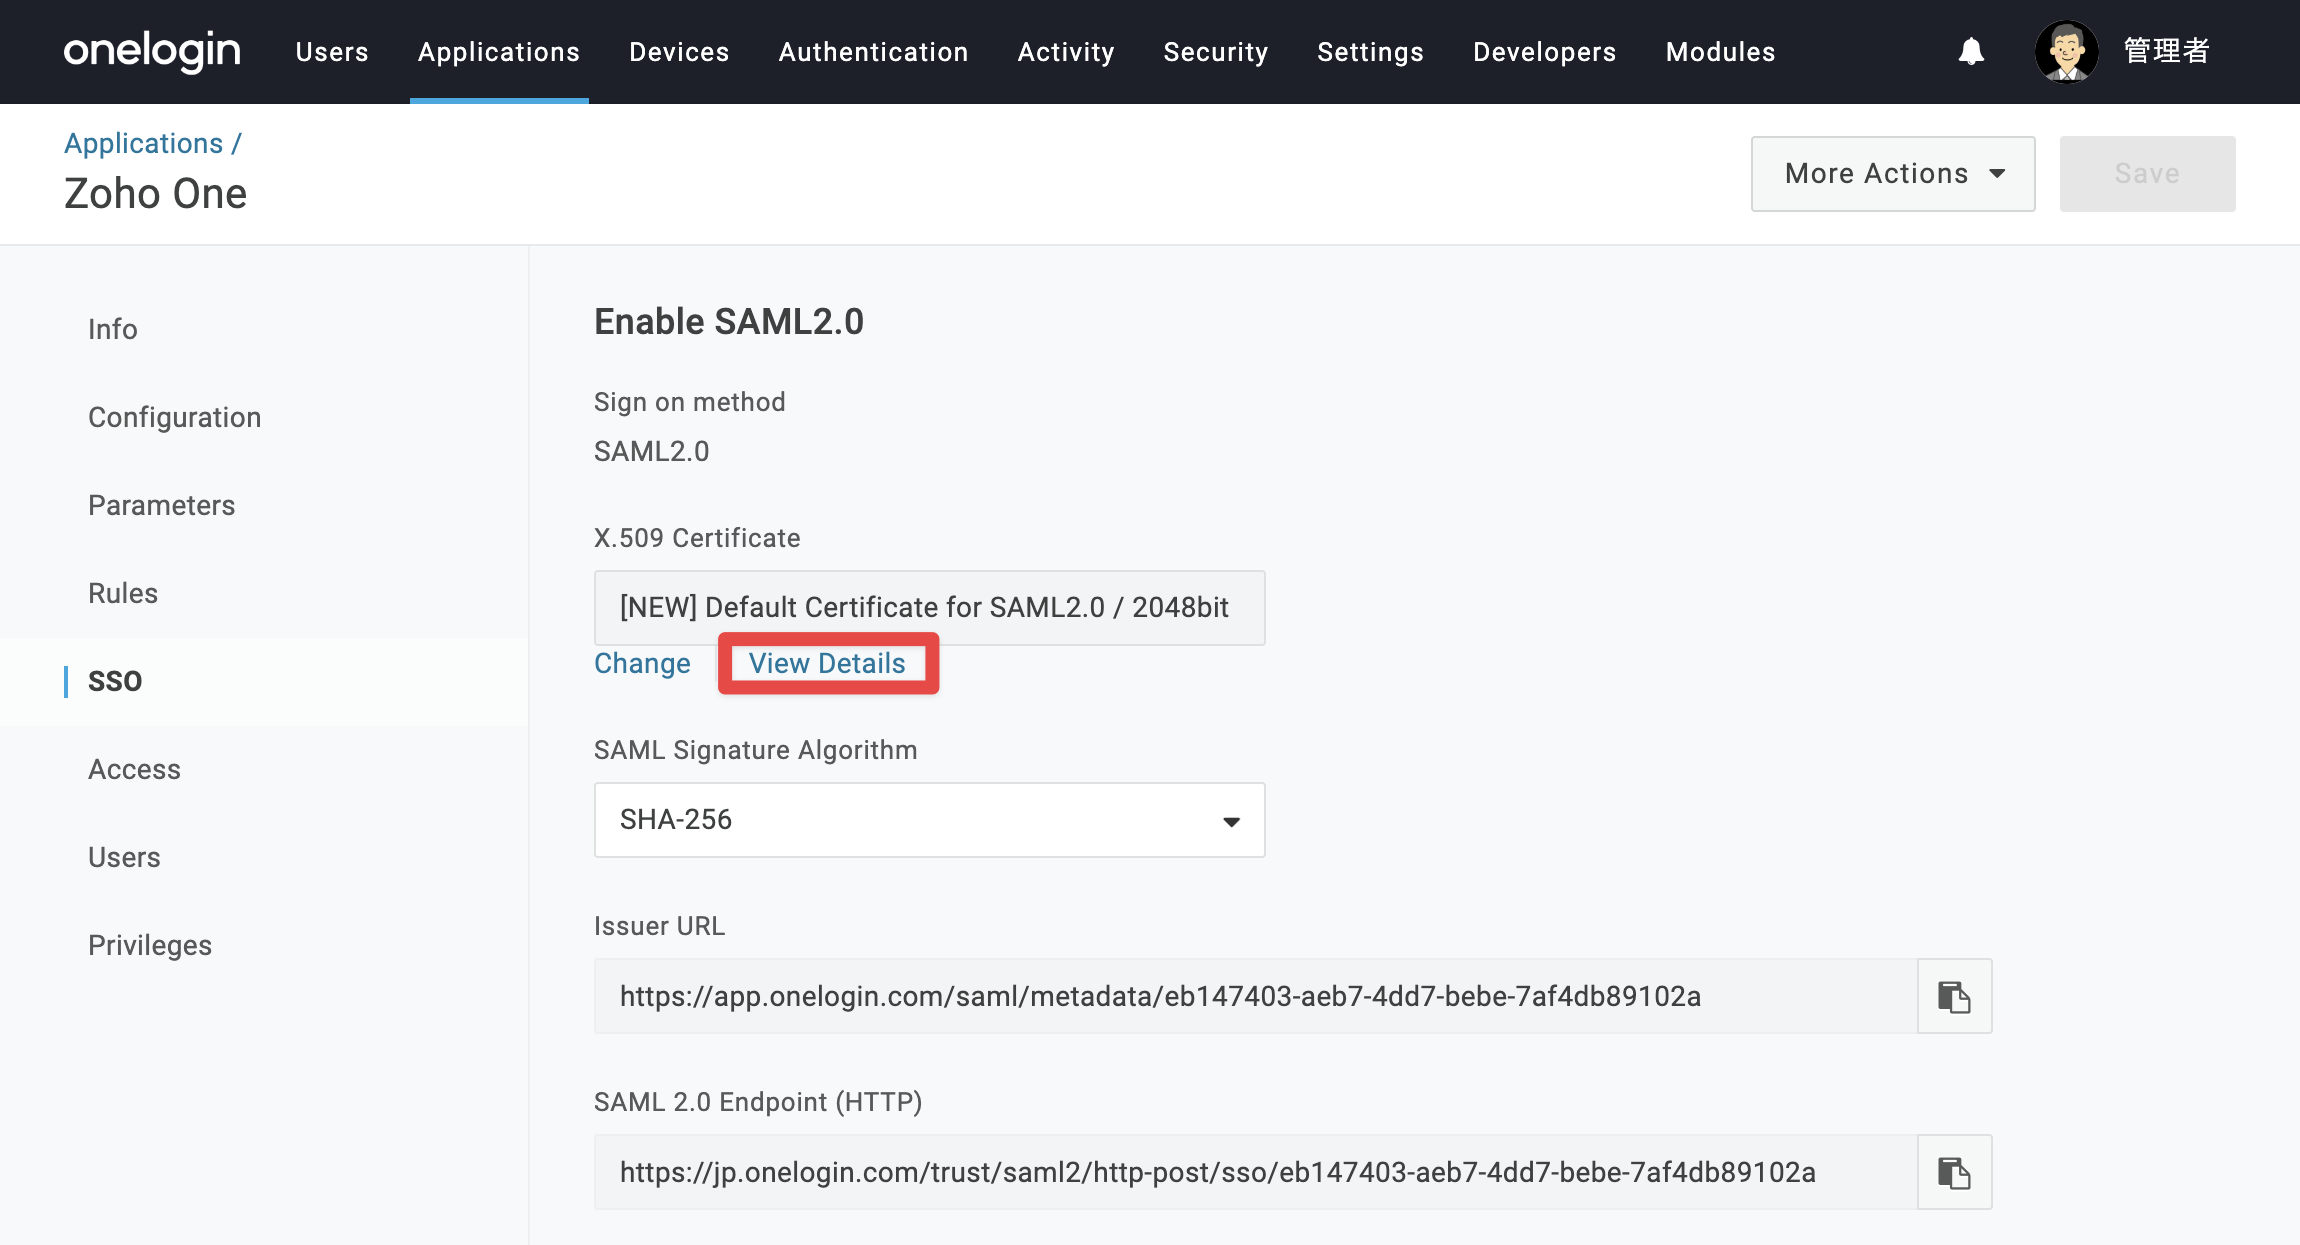
Task: Click the Issuer URL text field
Action: (x=1256, y=996)
